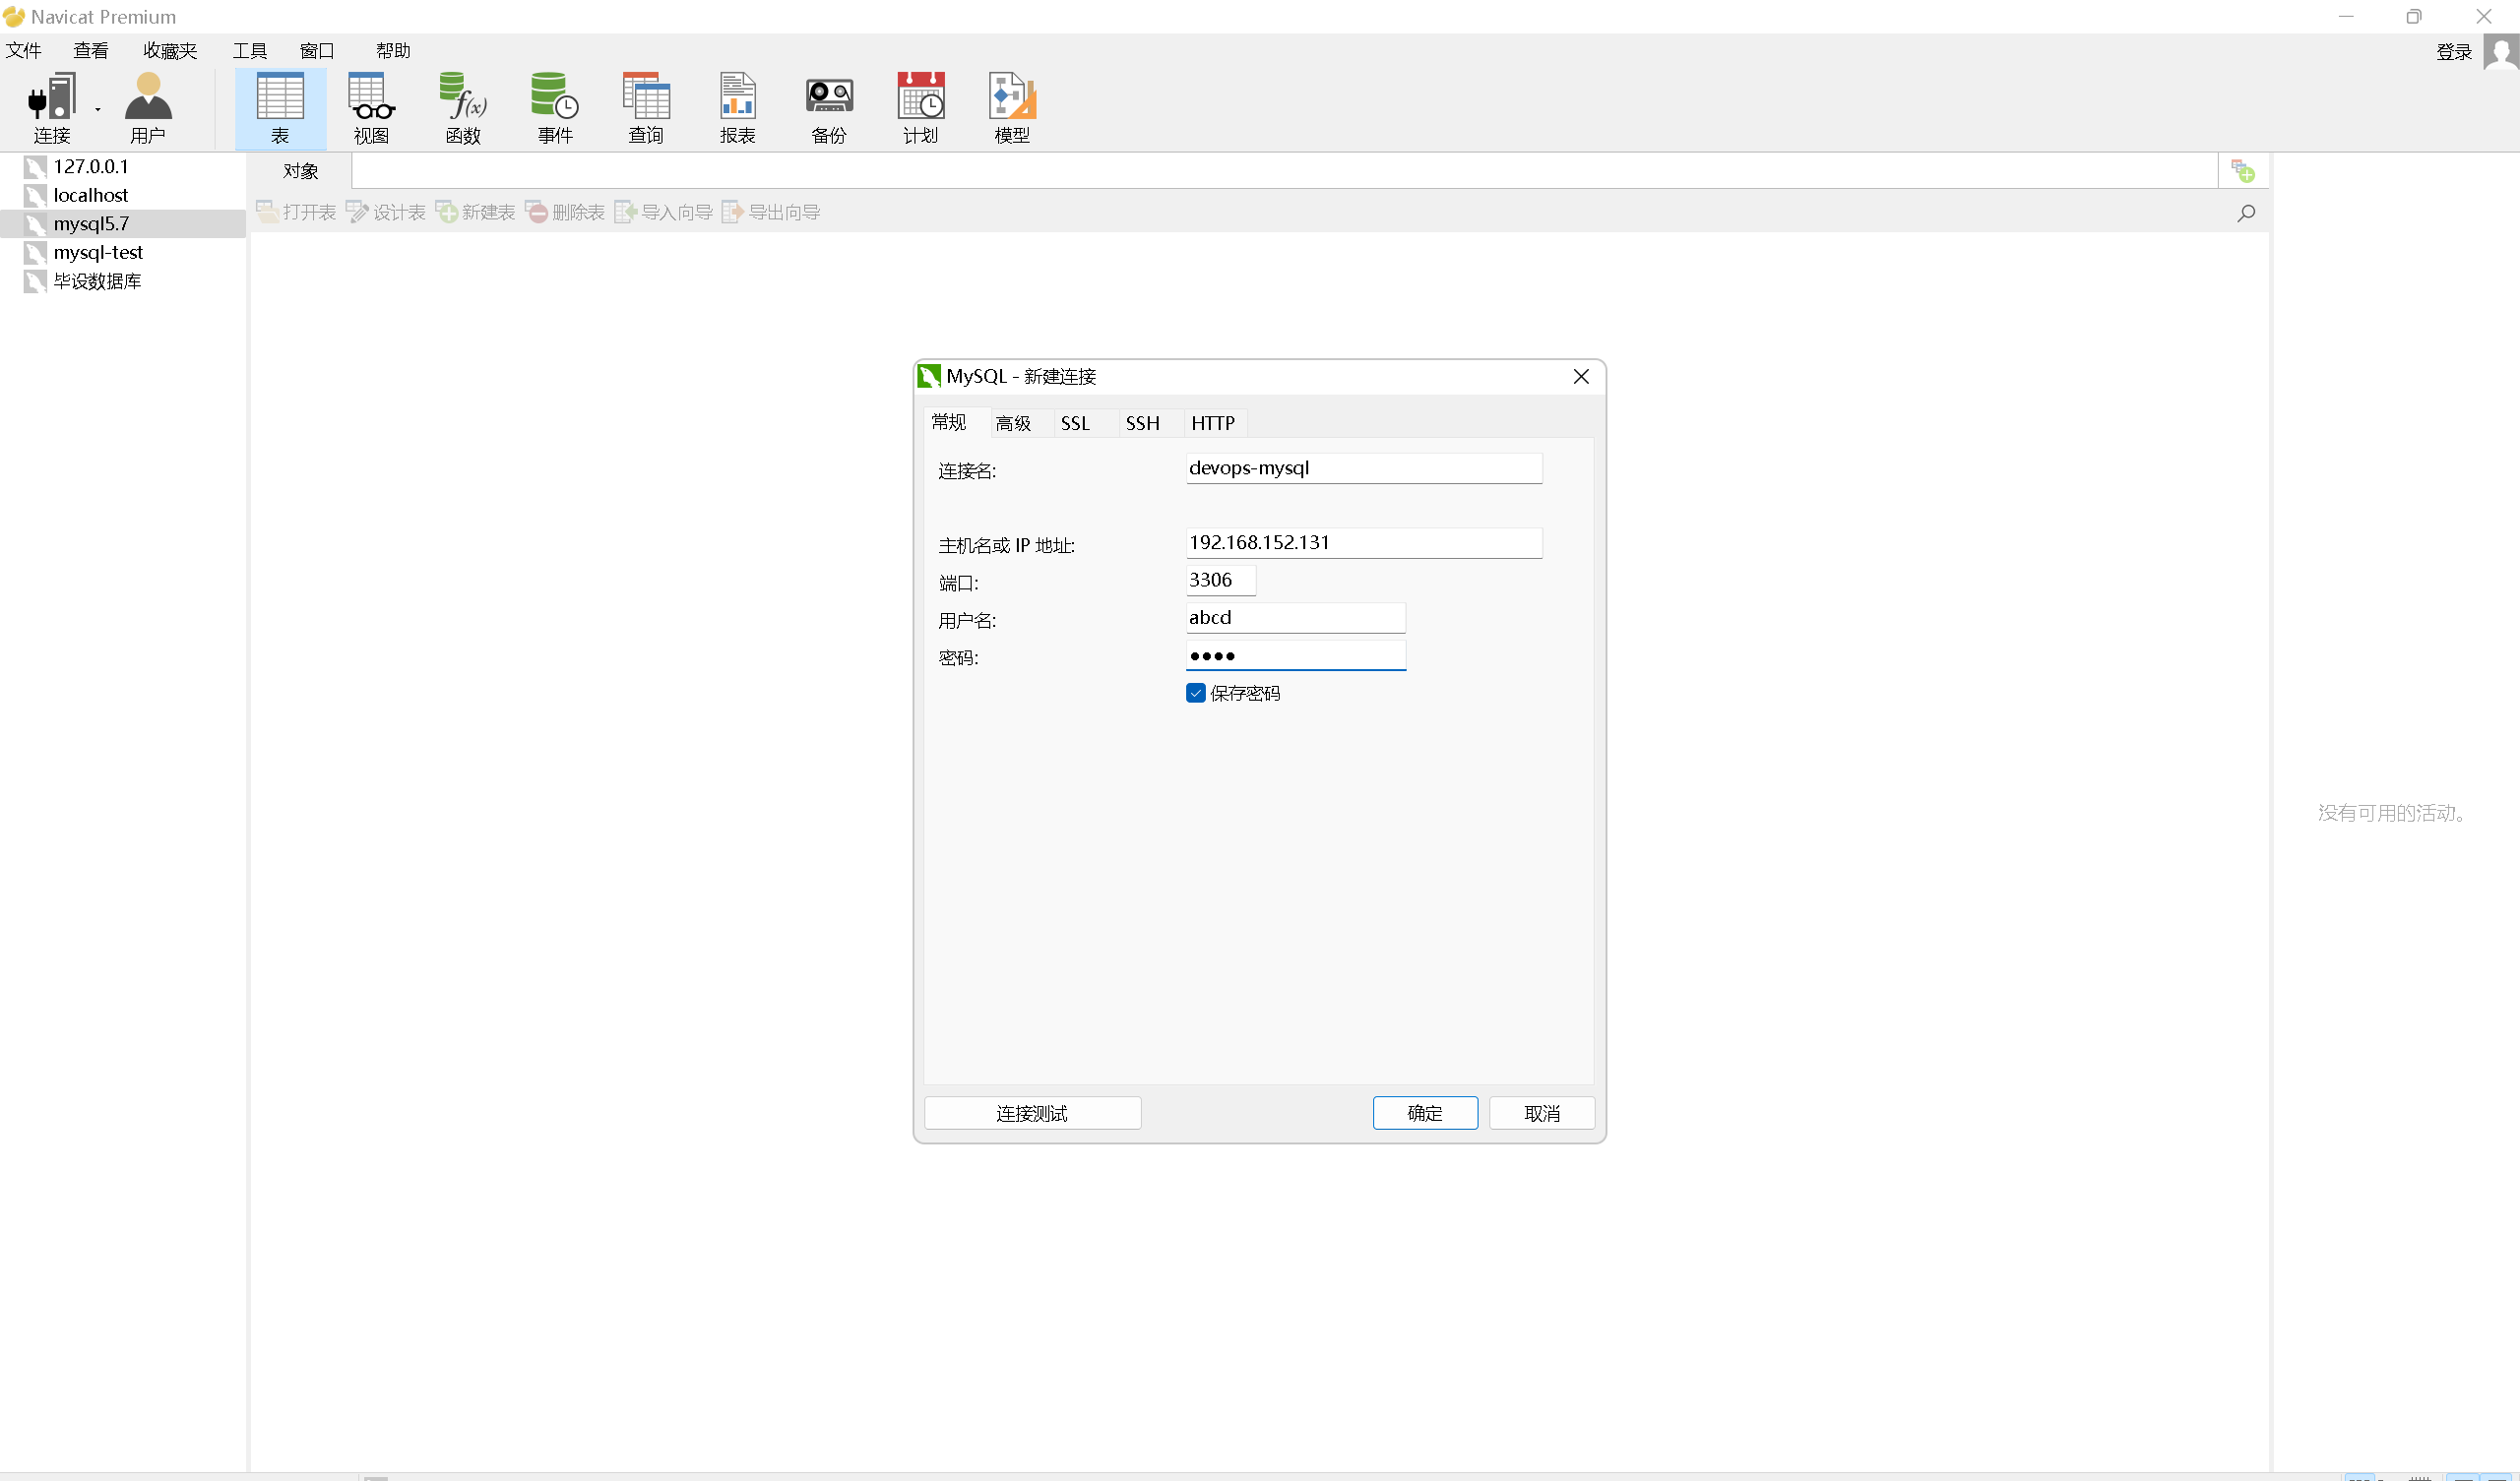Click the 连接 (Connection) toolbar icon
The width and height of the screenshot is (2520, 1481).
coord(52,108)
